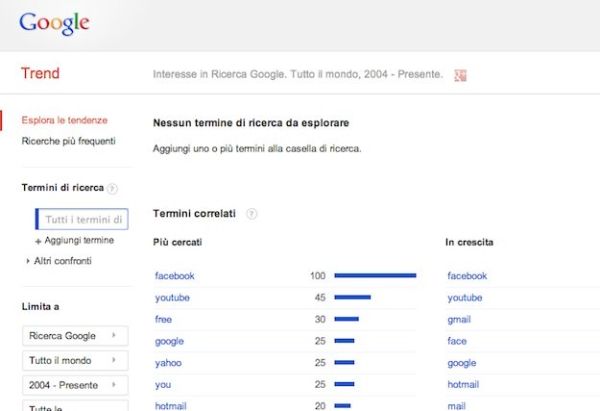Select Ricerche più frequenti in sidebar
Viewport: 600px width, 411px height.
click(69, 141)
